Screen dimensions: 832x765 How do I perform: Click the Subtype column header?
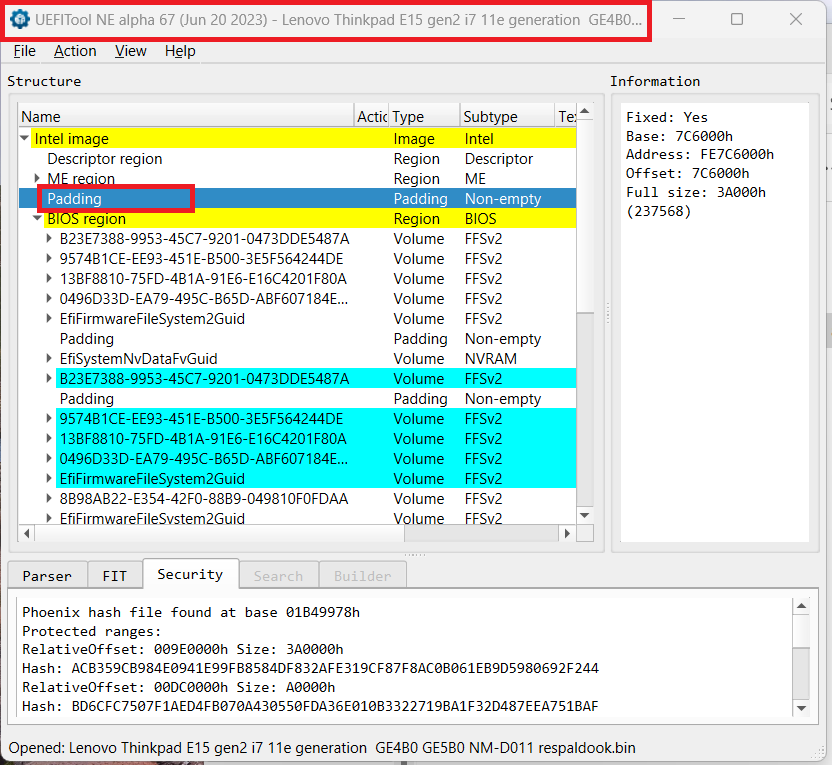pos(507,116)
